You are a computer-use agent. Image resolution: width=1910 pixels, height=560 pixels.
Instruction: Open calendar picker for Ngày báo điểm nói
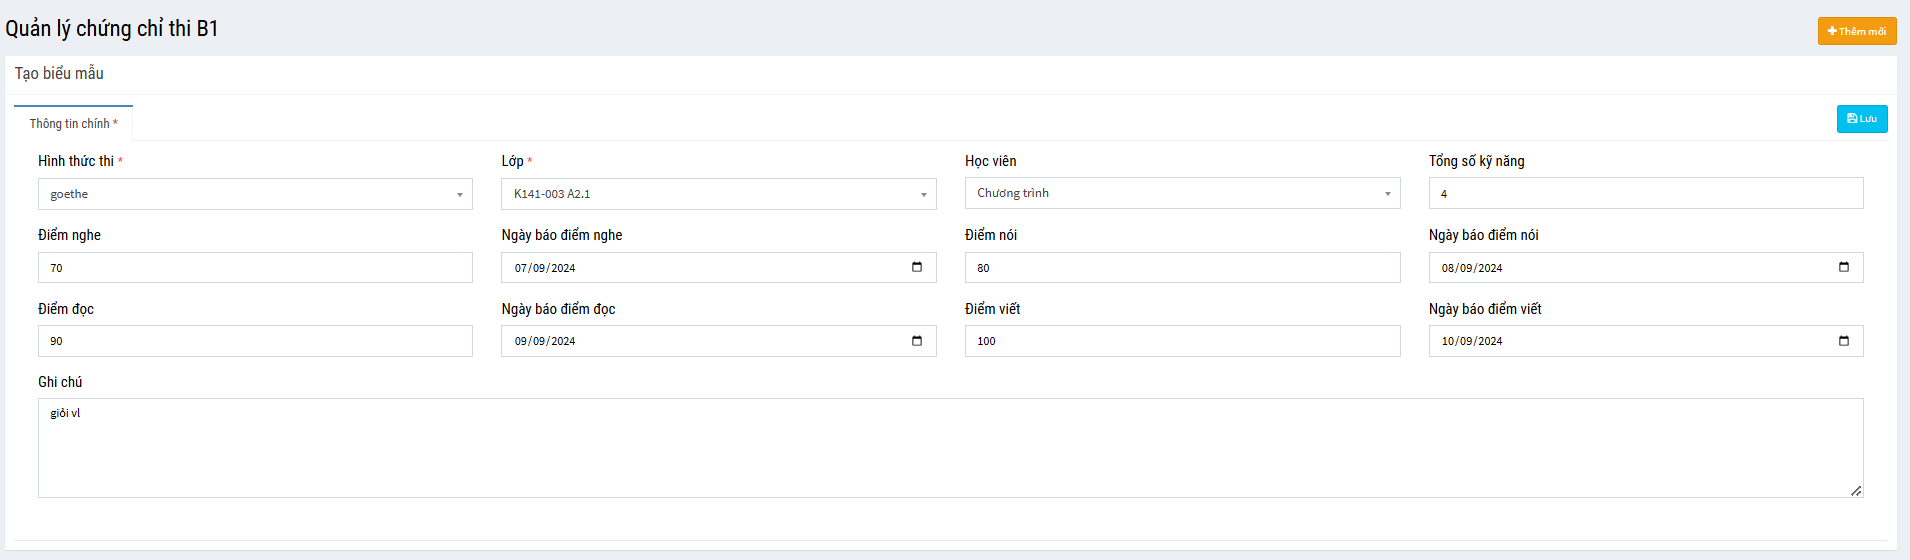point(1844,267)
